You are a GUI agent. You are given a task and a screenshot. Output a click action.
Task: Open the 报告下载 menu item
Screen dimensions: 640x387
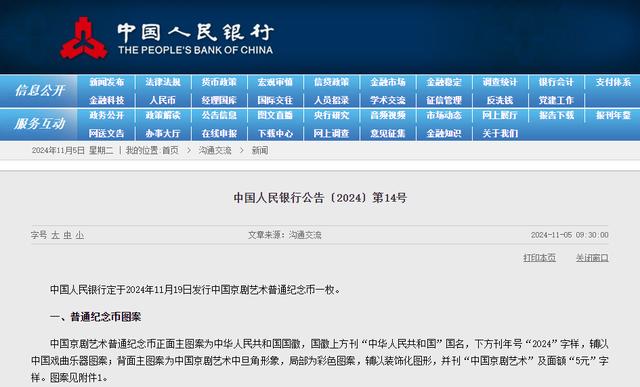[x=556, y=116]
